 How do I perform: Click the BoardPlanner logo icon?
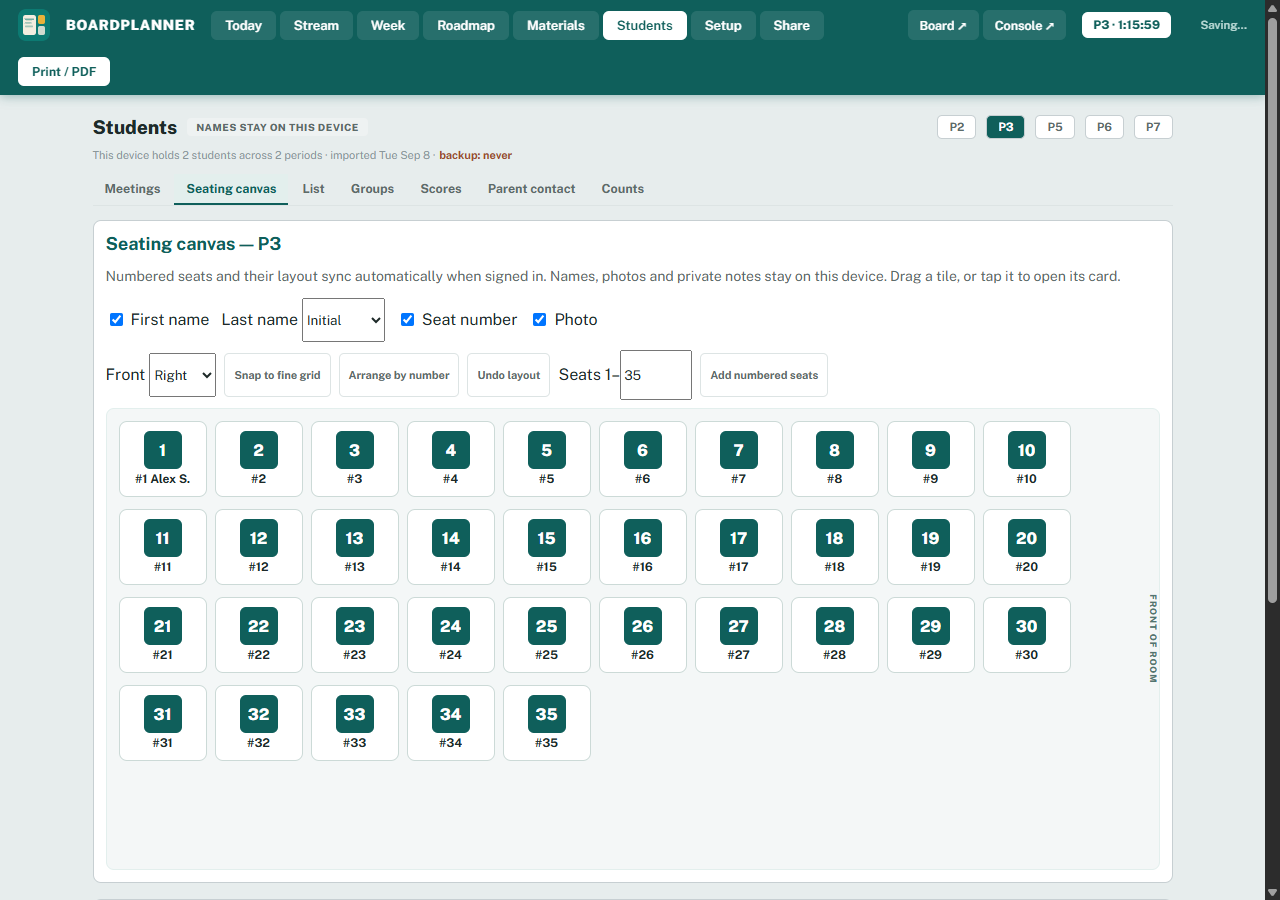tap(34, 25)
